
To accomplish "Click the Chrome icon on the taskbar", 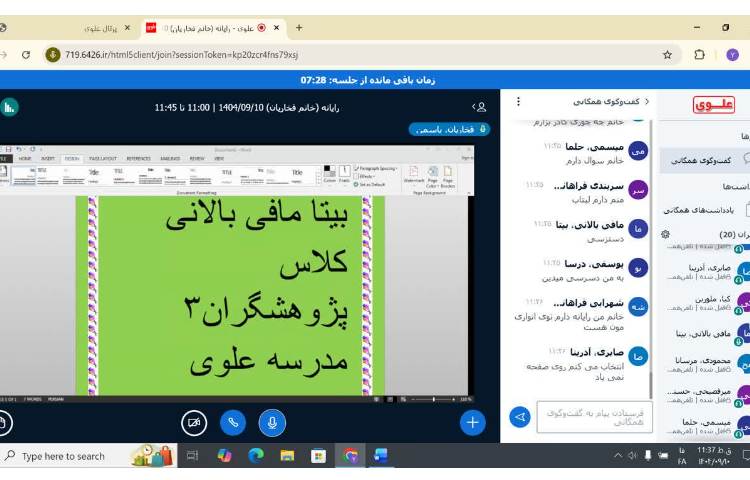I will click(x=350, y=456).
